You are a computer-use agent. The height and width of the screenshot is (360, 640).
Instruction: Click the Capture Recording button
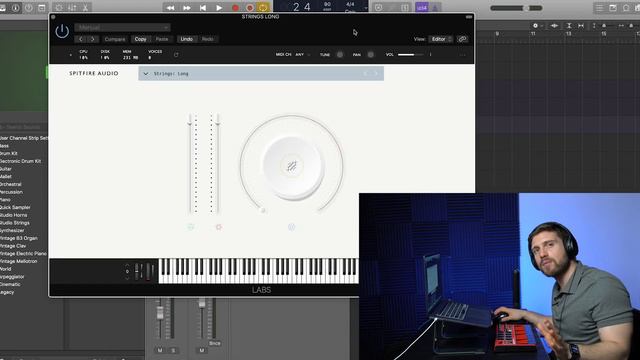[250, 7]
